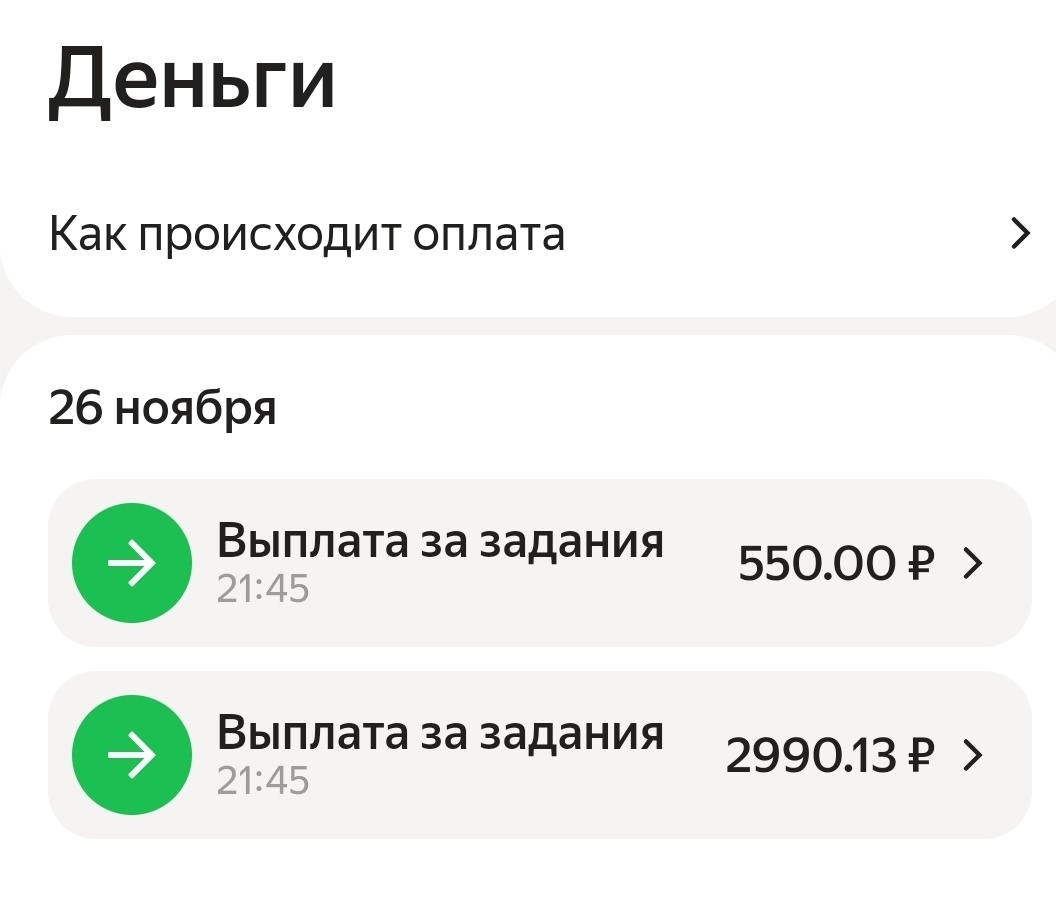This screenshot has height=900, width=1056.
Task: Tap the green transfer icon beside the second Выплата entry
Action: click(x=131, y=755)
